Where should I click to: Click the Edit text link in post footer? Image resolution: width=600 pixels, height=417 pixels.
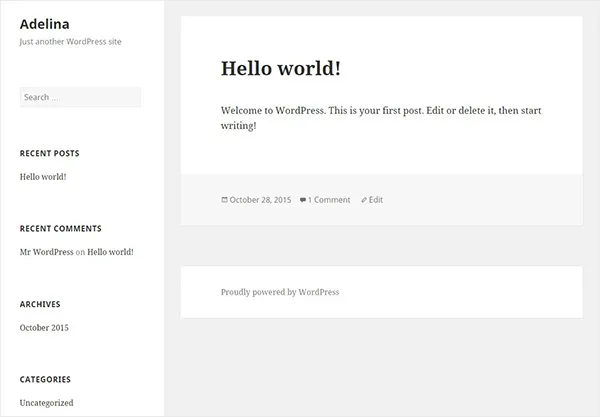coord(376,200)
